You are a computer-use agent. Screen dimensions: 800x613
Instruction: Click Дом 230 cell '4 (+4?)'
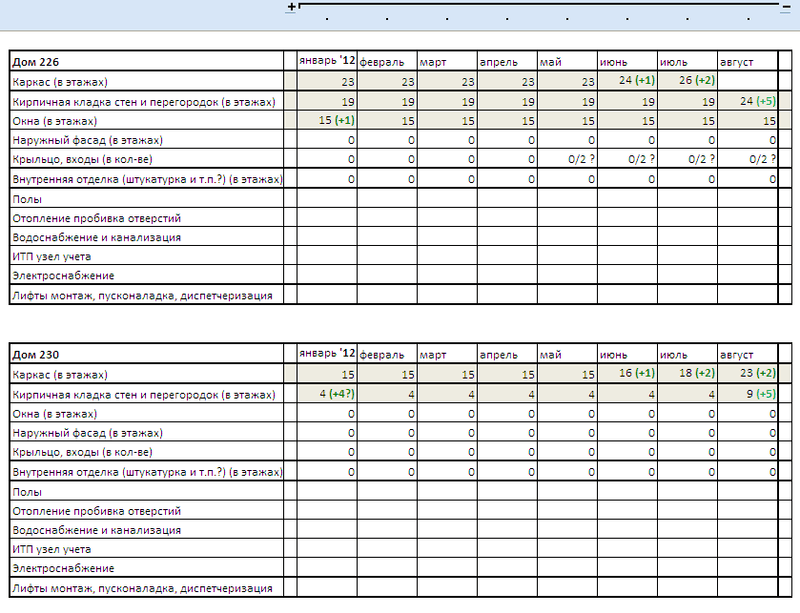click(327, 394)
